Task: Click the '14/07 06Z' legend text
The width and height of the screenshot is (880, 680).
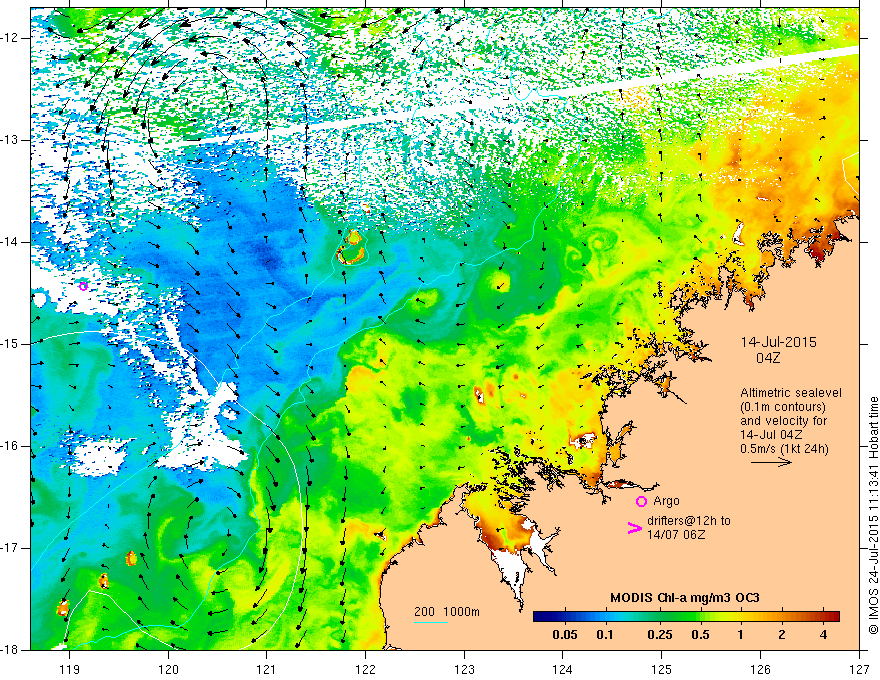Action: [x=676, y=535]
